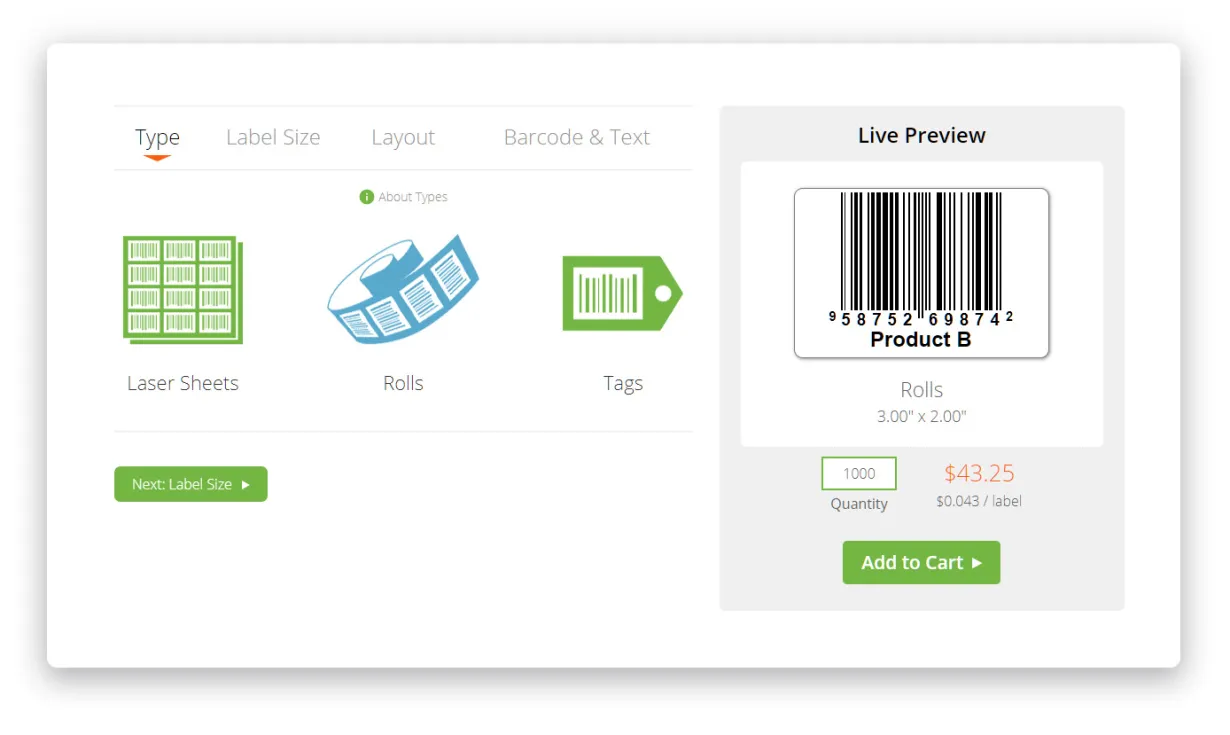Click the arrow on Next: Label Size button
This screenshot has height=735, width=1230.
point(246,484)
